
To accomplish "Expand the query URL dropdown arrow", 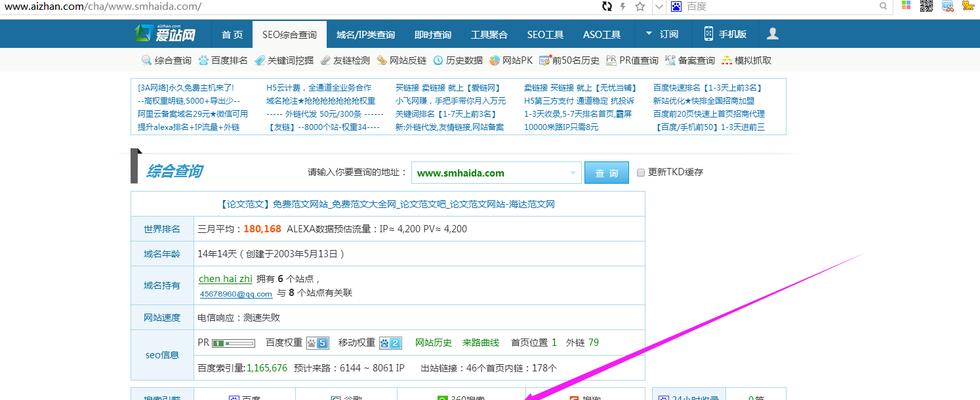I will (573, 173).
